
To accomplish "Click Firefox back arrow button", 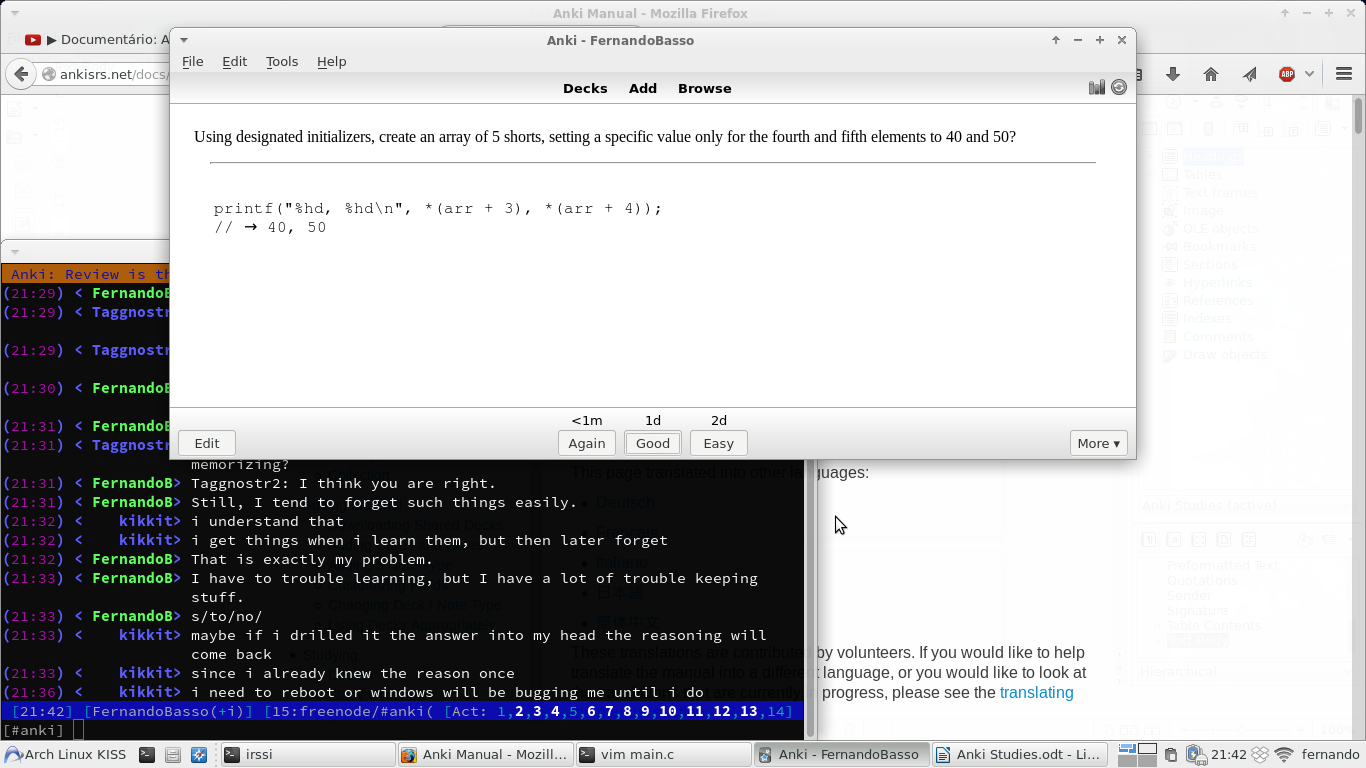I will pyautogui.click(x=20, y=74).
